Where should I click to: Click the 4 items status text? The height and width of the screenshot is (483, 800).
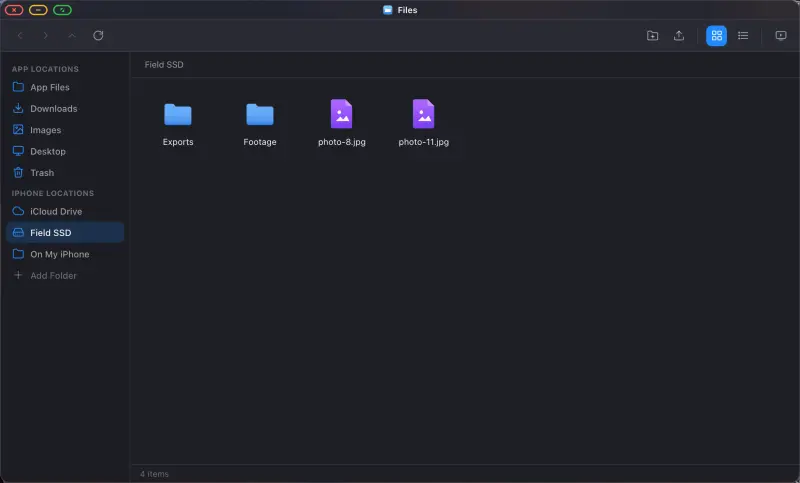click(x=154, y=474)
